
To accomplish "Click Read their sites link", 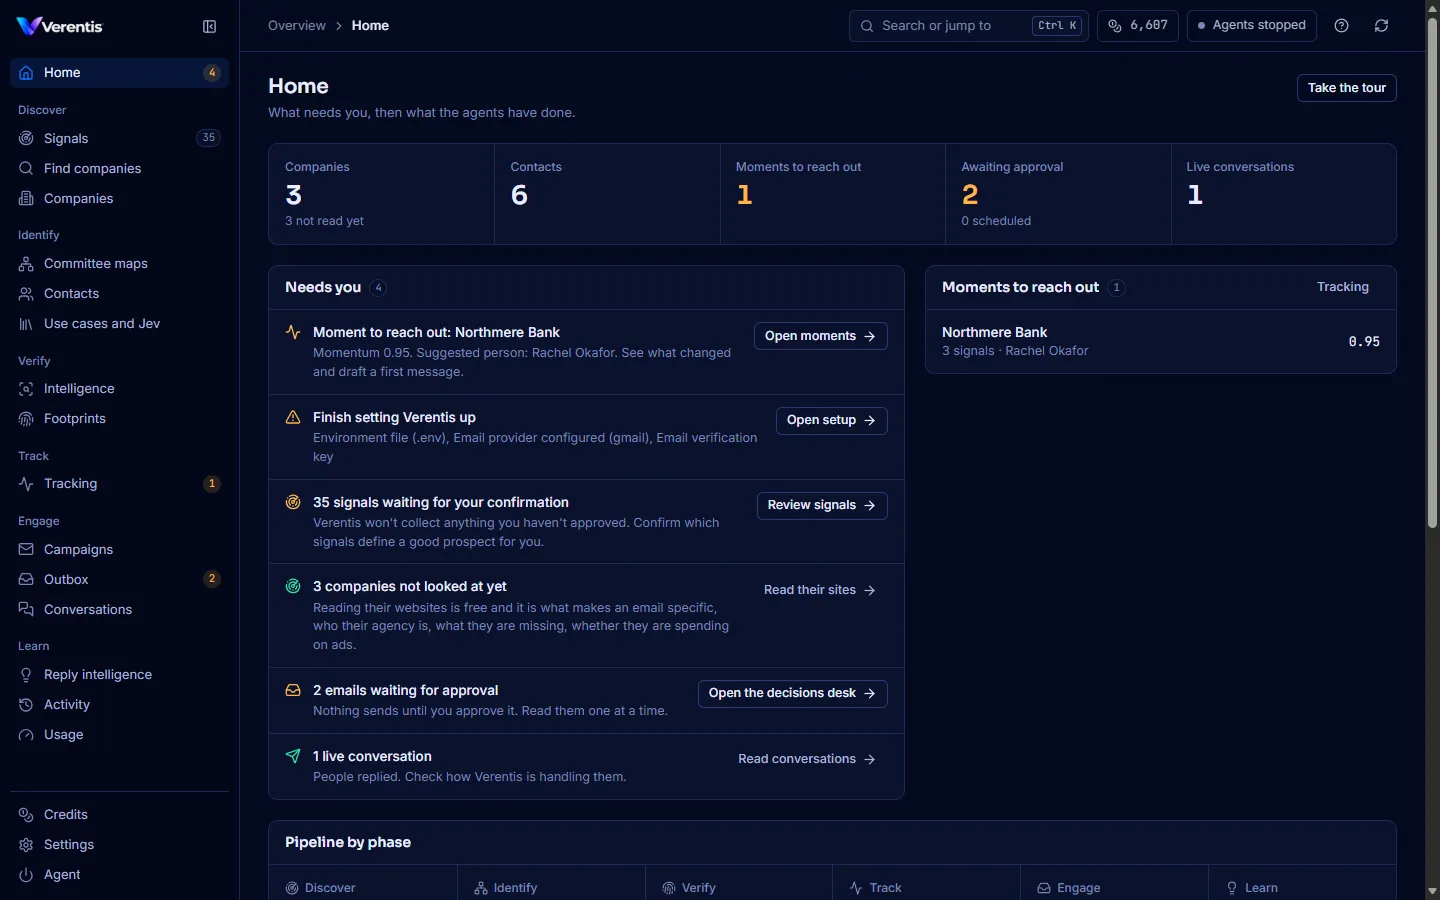I will [820, 590].
